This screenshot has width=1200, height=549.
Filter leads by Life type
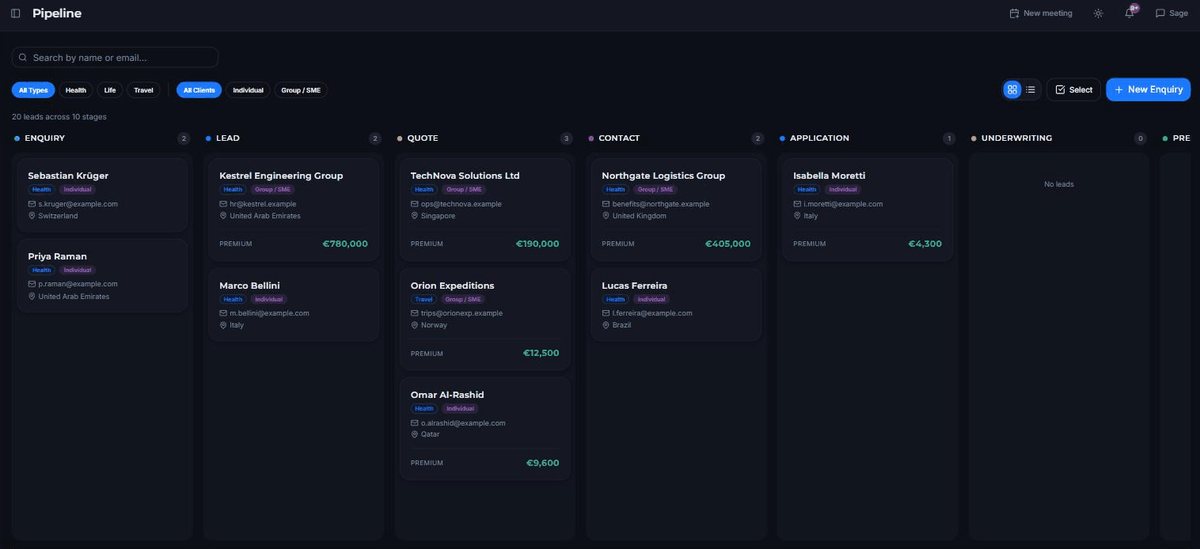[x=110, y=90]
